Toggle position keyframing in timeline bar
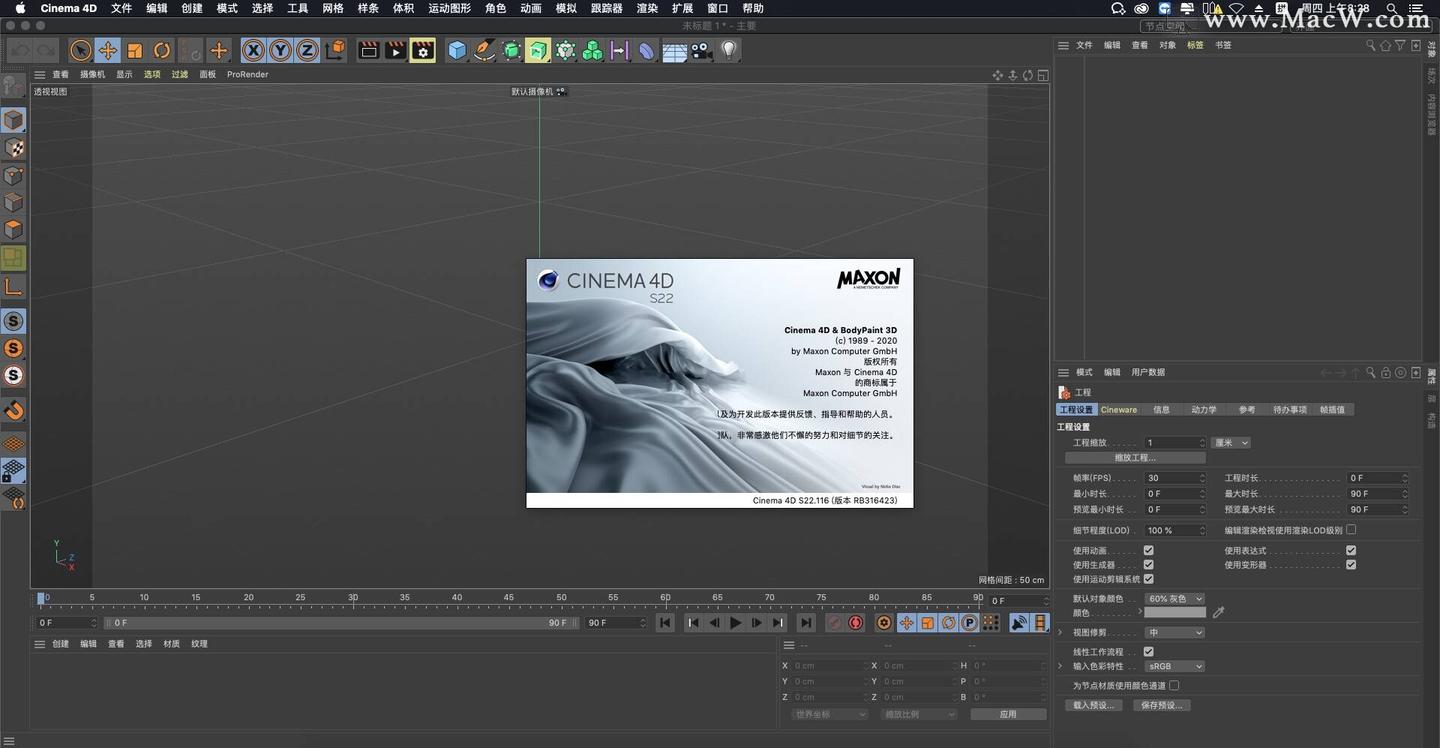 point(906,623)
